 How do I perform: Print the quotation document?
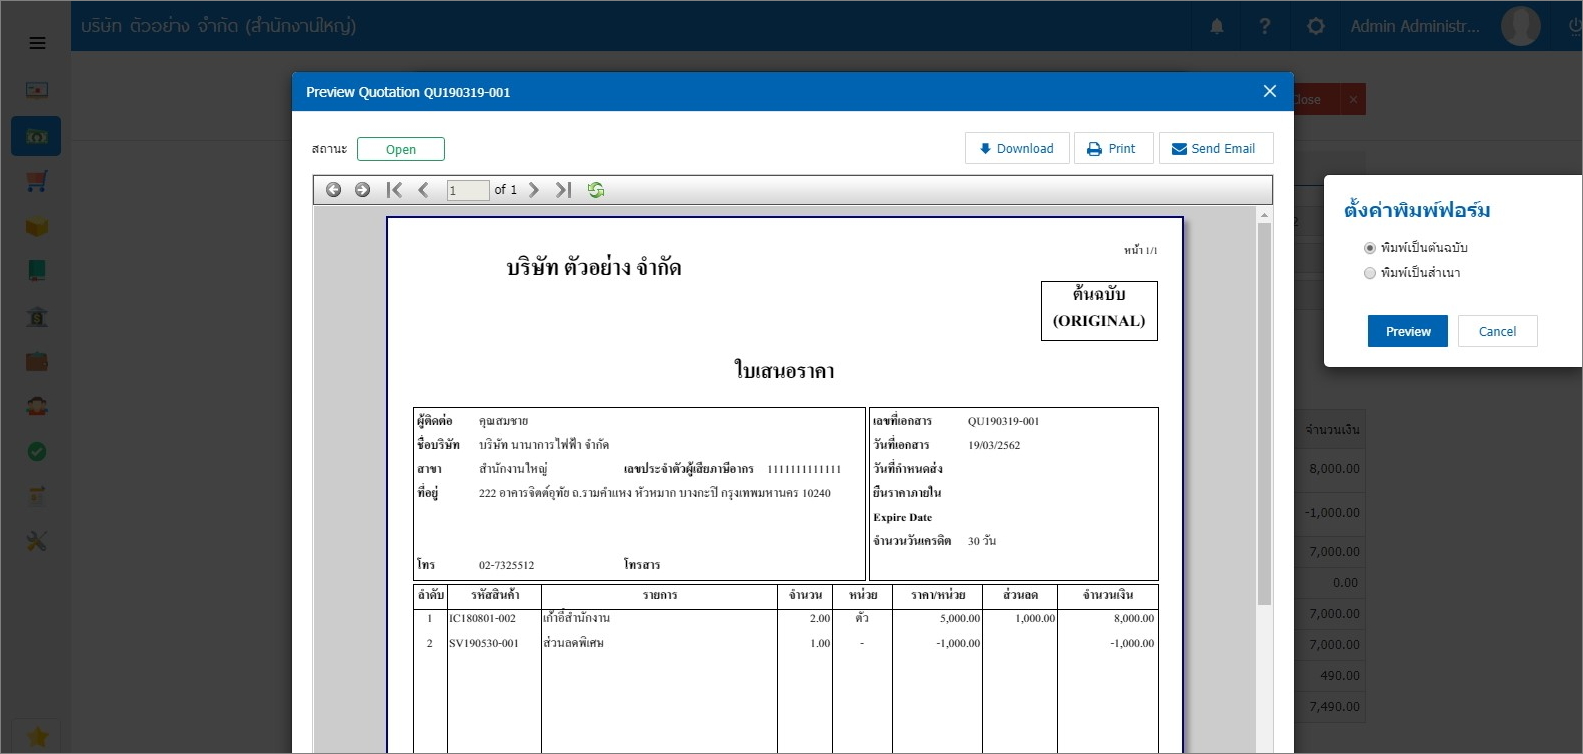click(x=1113, y=148)
